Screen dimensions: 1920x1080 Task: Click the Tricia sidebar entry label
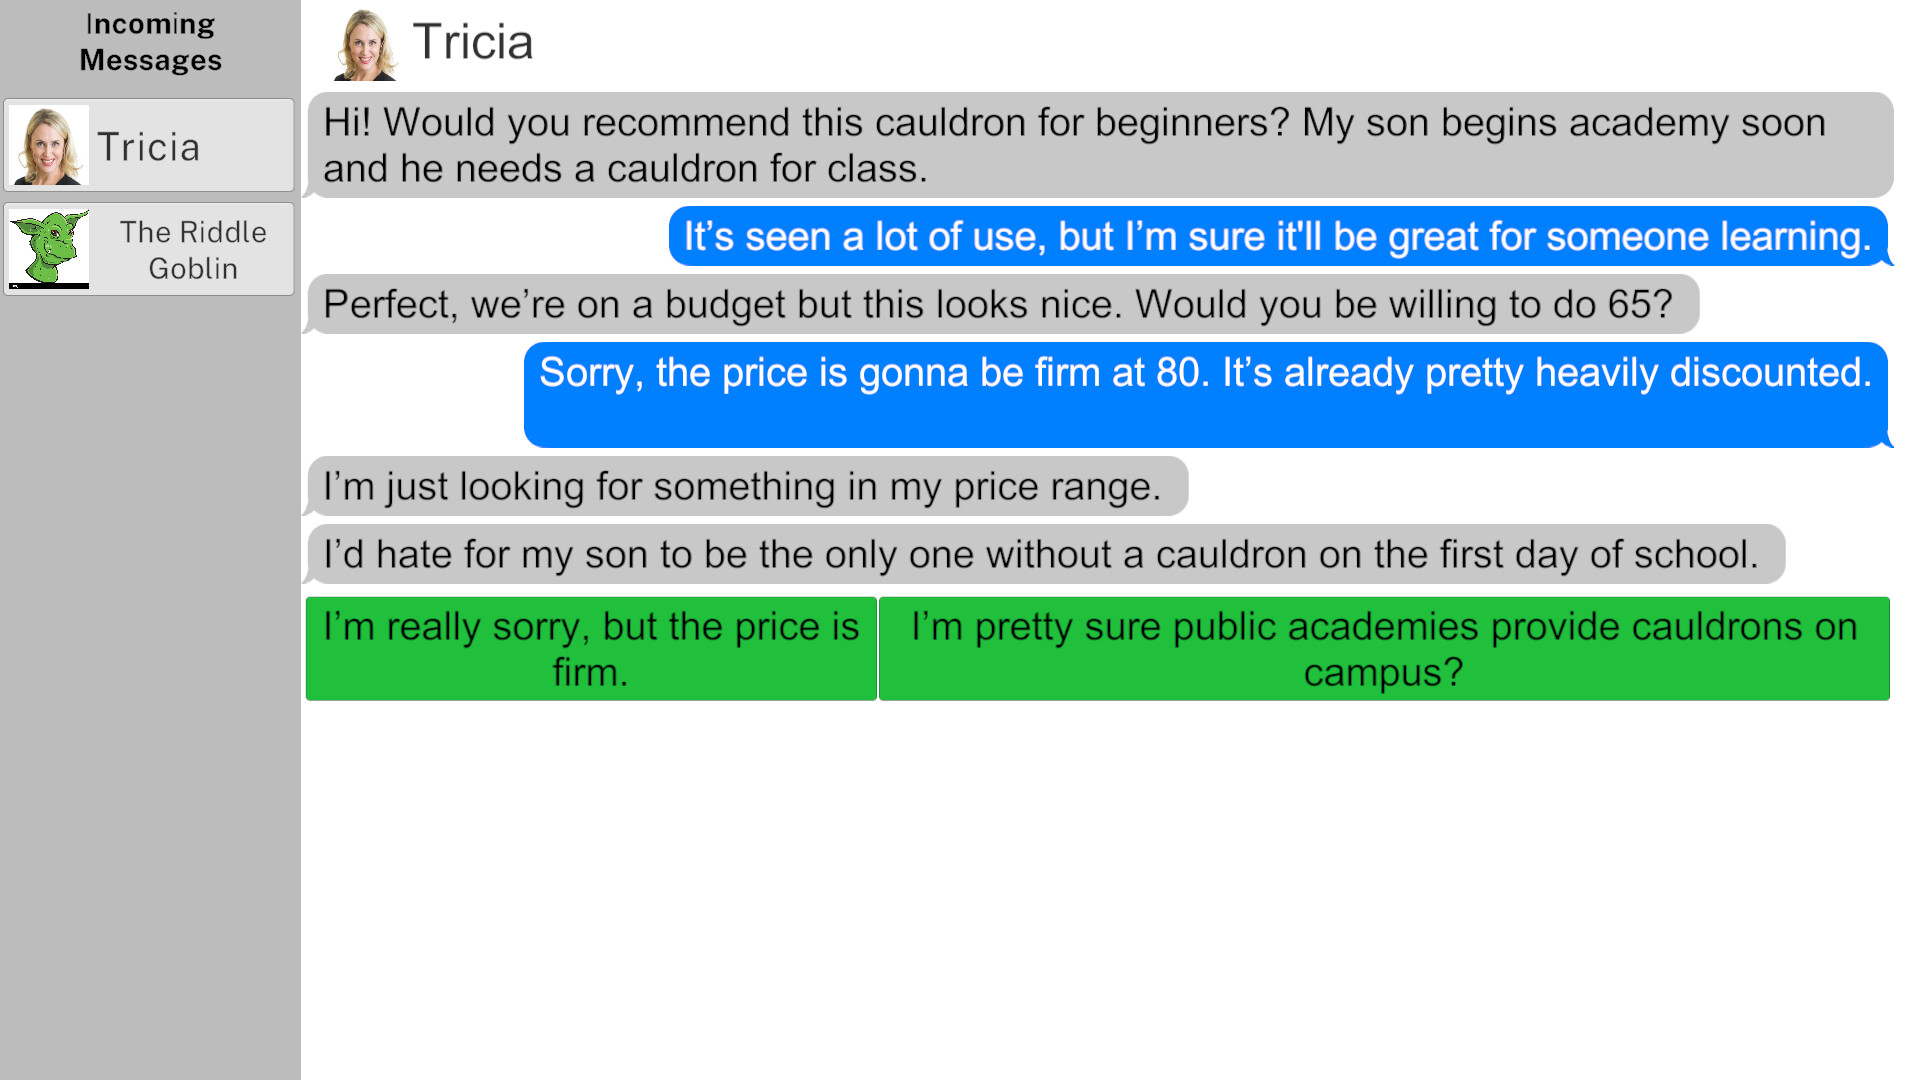148,145
